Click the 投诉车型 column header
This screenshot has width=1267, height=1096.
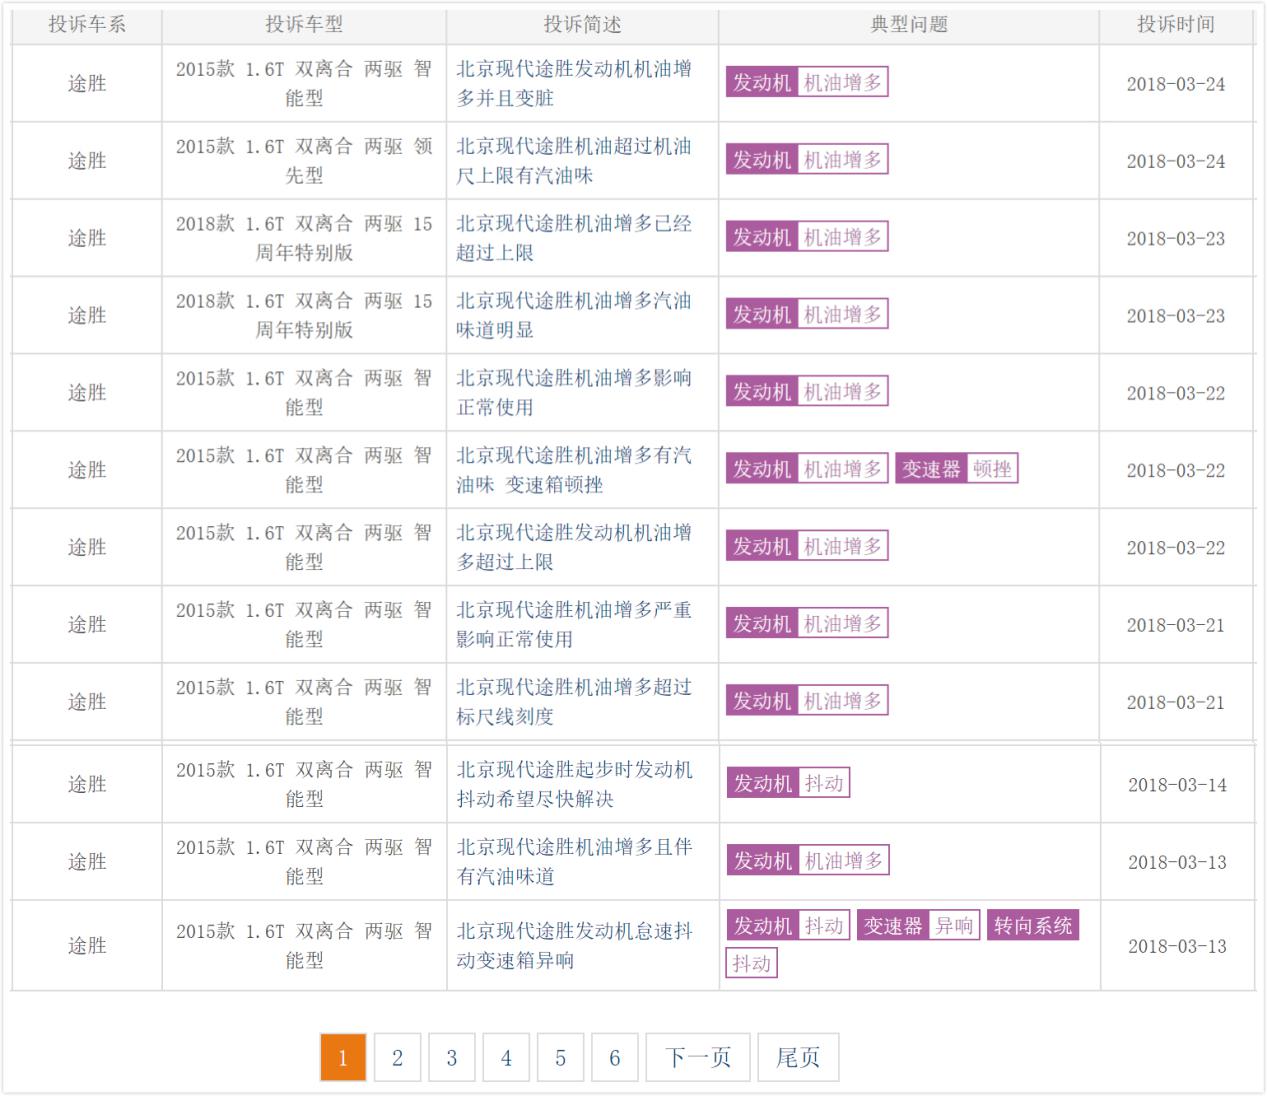304,24
